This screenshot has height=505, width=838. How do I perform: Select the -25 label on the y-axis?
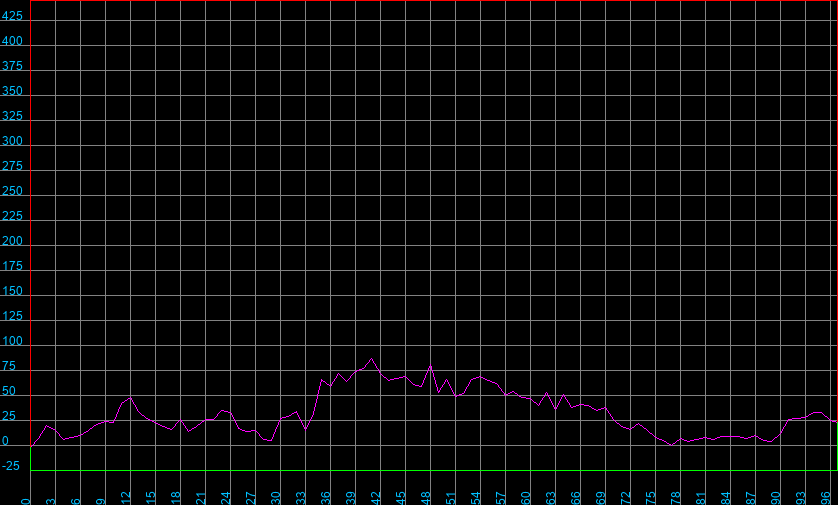point(12,467)
